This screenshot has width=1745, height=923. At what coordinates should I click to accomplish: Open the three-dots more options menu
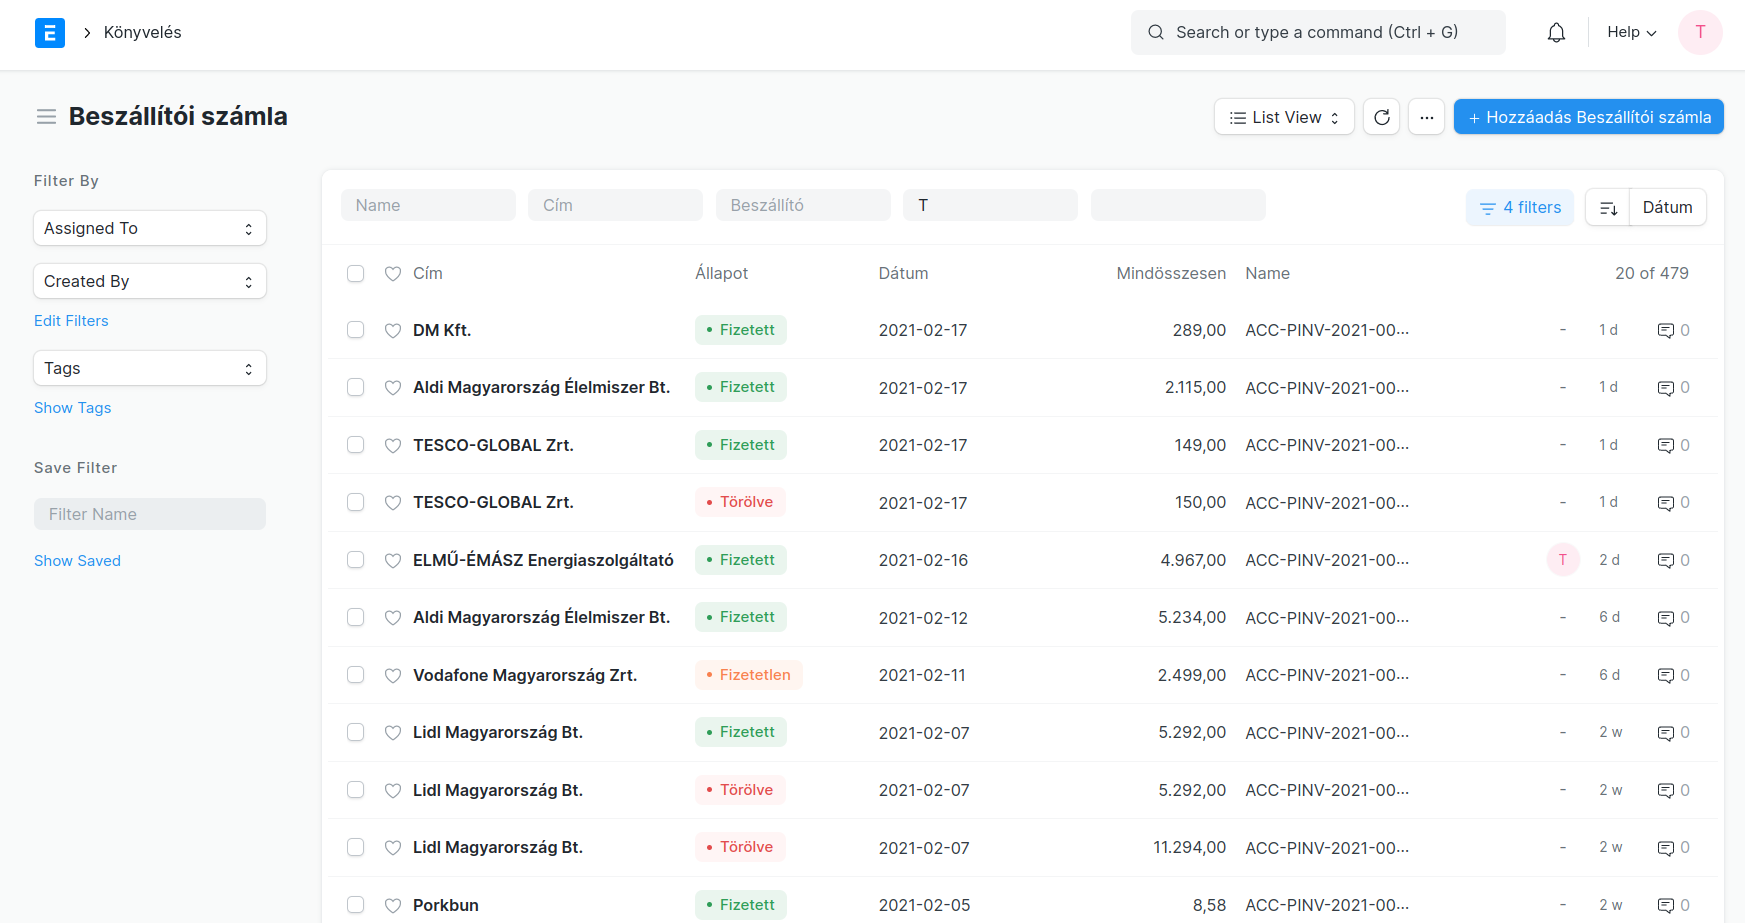point(1426,117)
